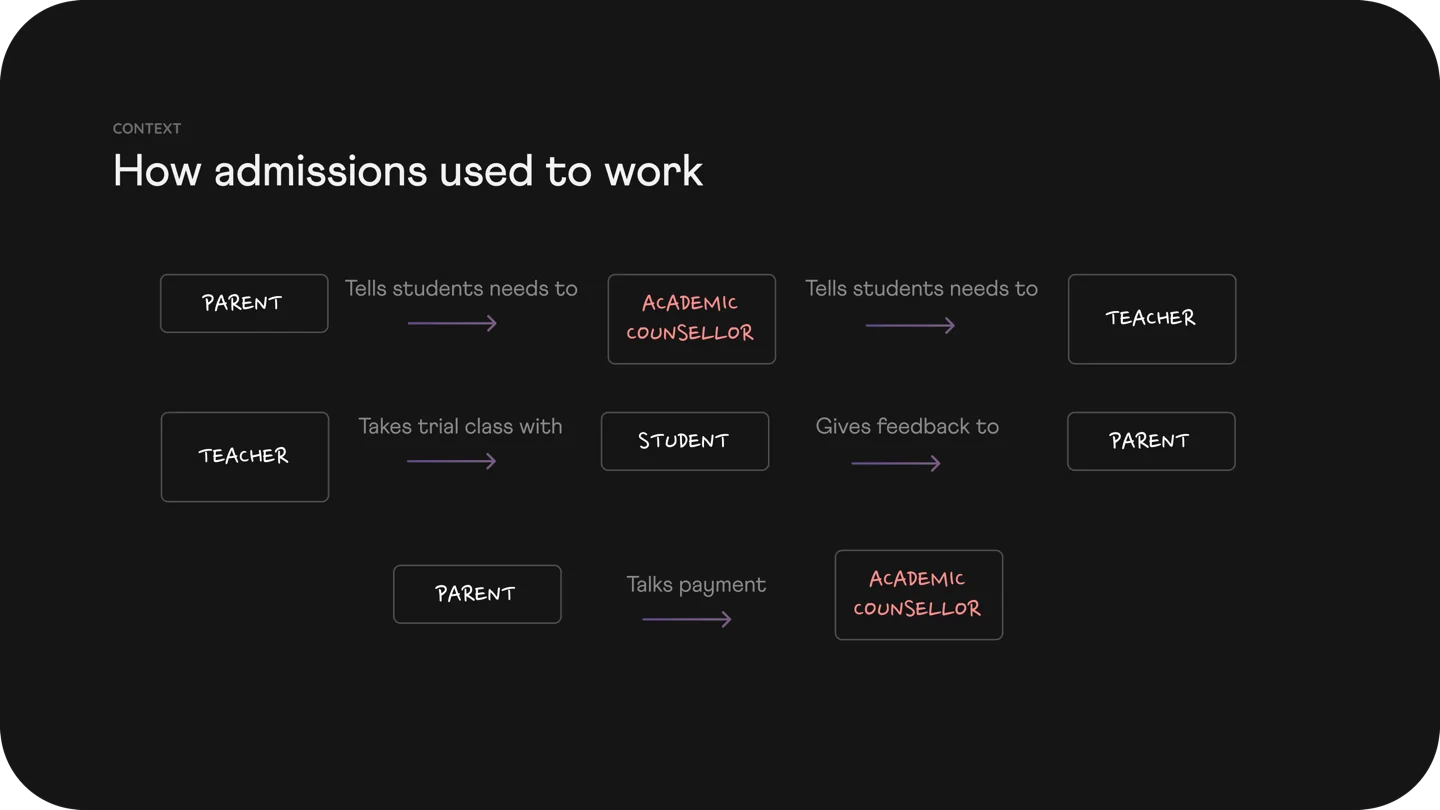The width and height of the screenshot is (1440, 810).
Task: Select the TEACHER box ending the first row
Action: [1152, 319]
